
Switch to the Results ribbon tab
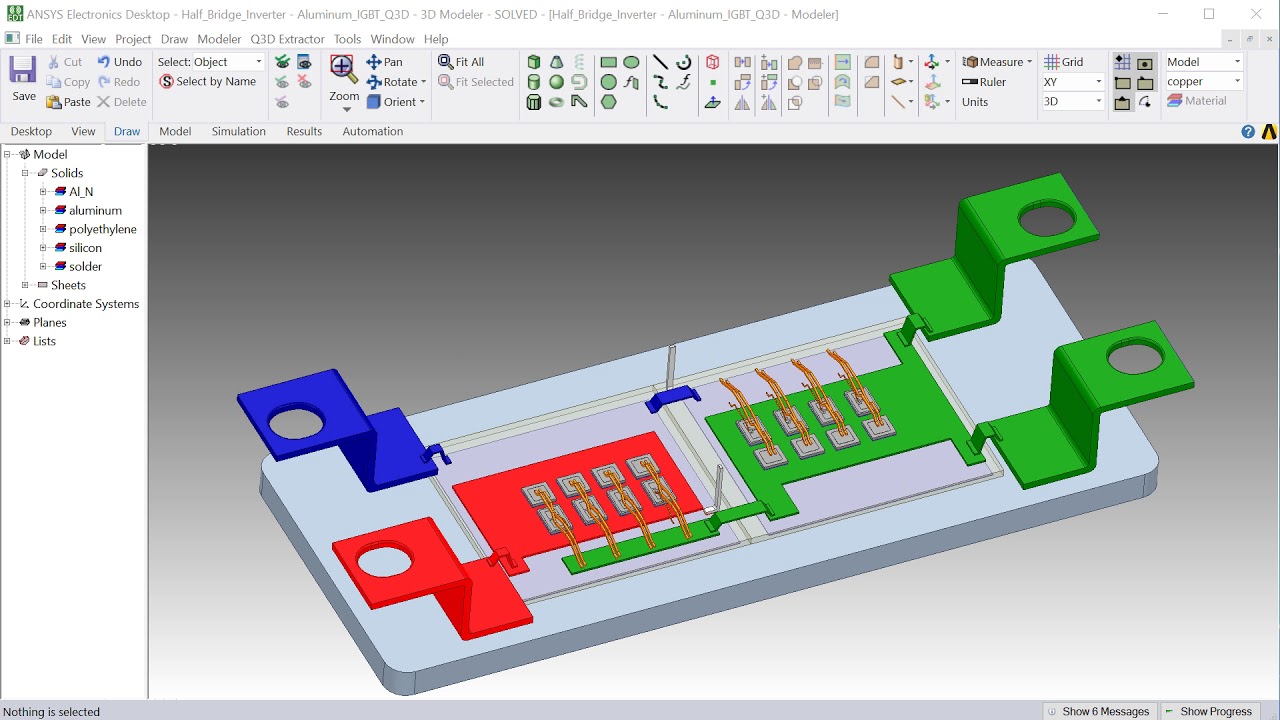pos(304,131)
